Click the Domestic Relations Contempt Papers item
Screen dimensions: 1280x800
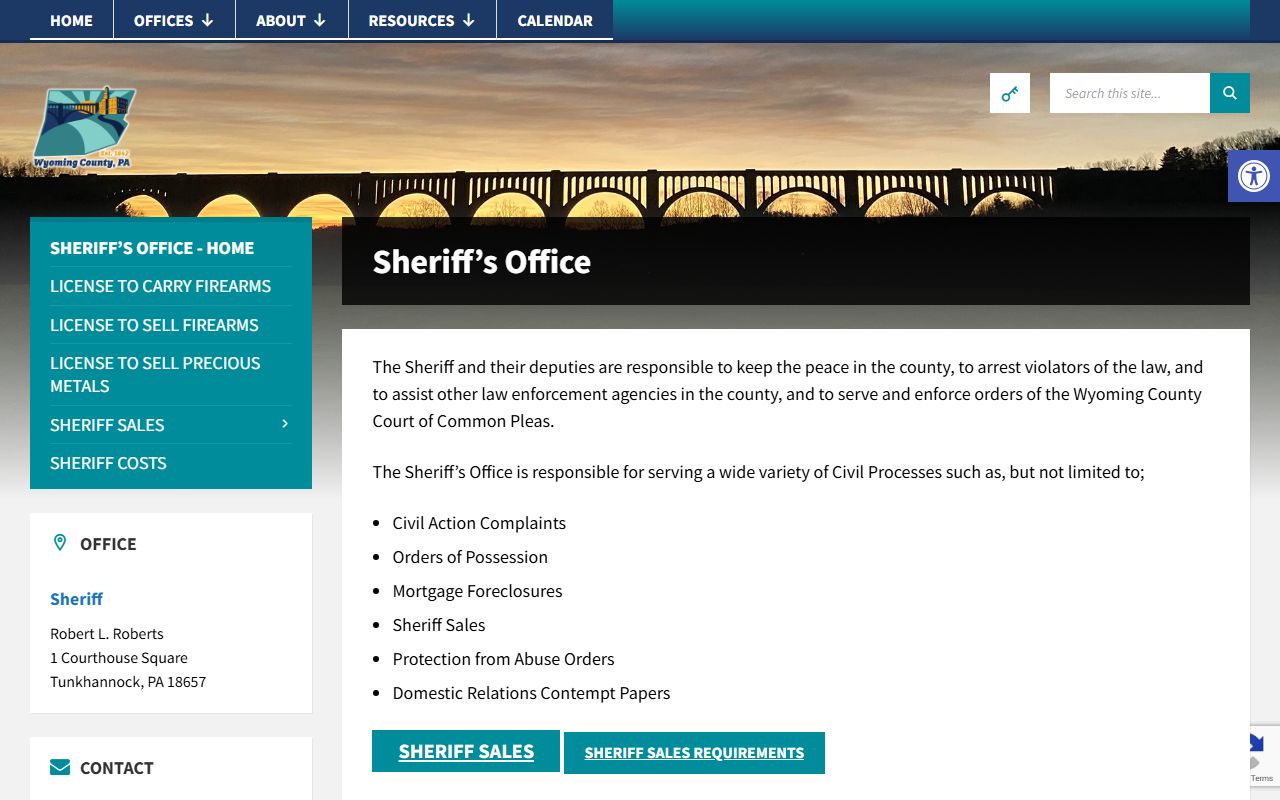531,693
